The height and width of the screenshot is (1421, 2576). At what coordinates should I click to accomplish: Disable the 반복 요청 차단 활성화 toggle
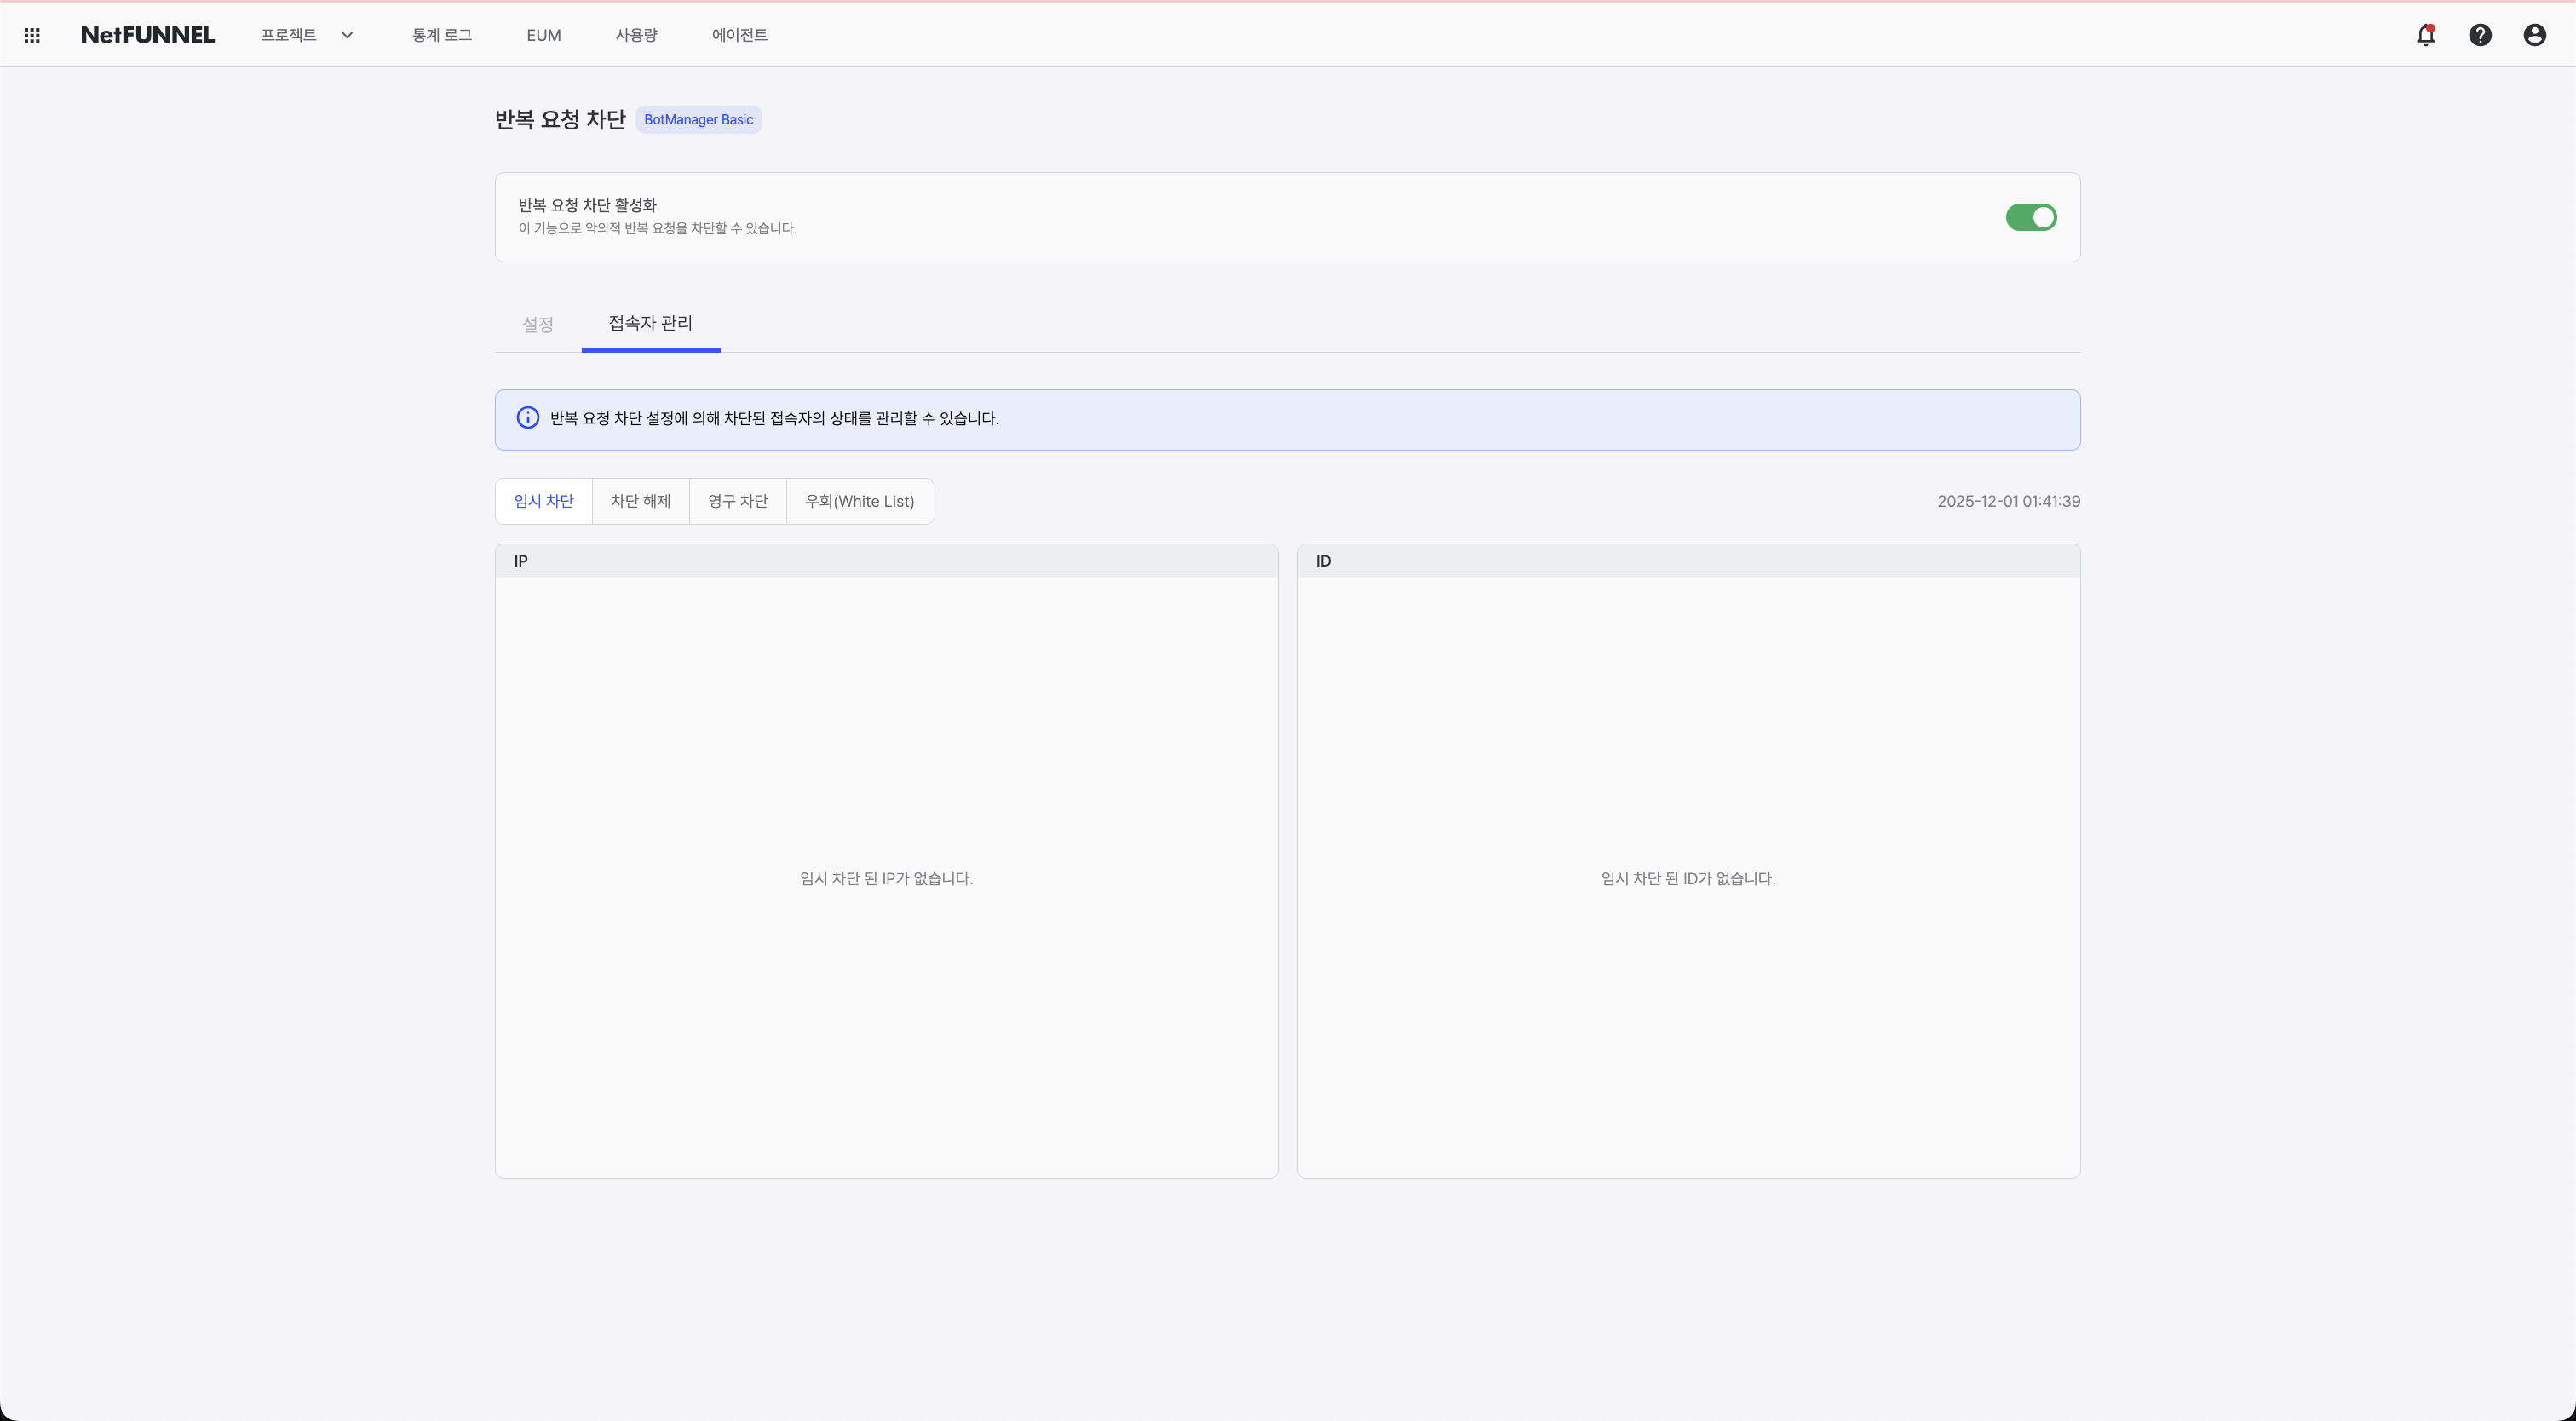point(2031,217)
